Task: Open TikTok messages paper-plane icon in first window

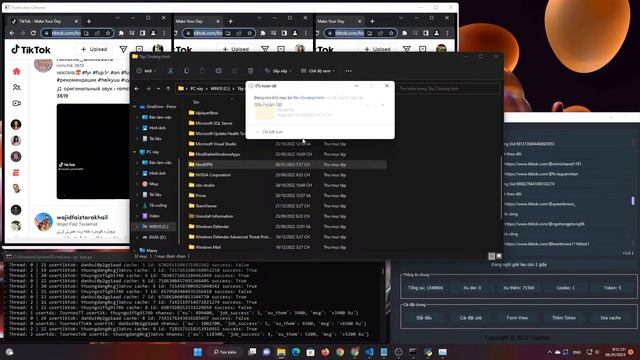Action: pos(123,49)
